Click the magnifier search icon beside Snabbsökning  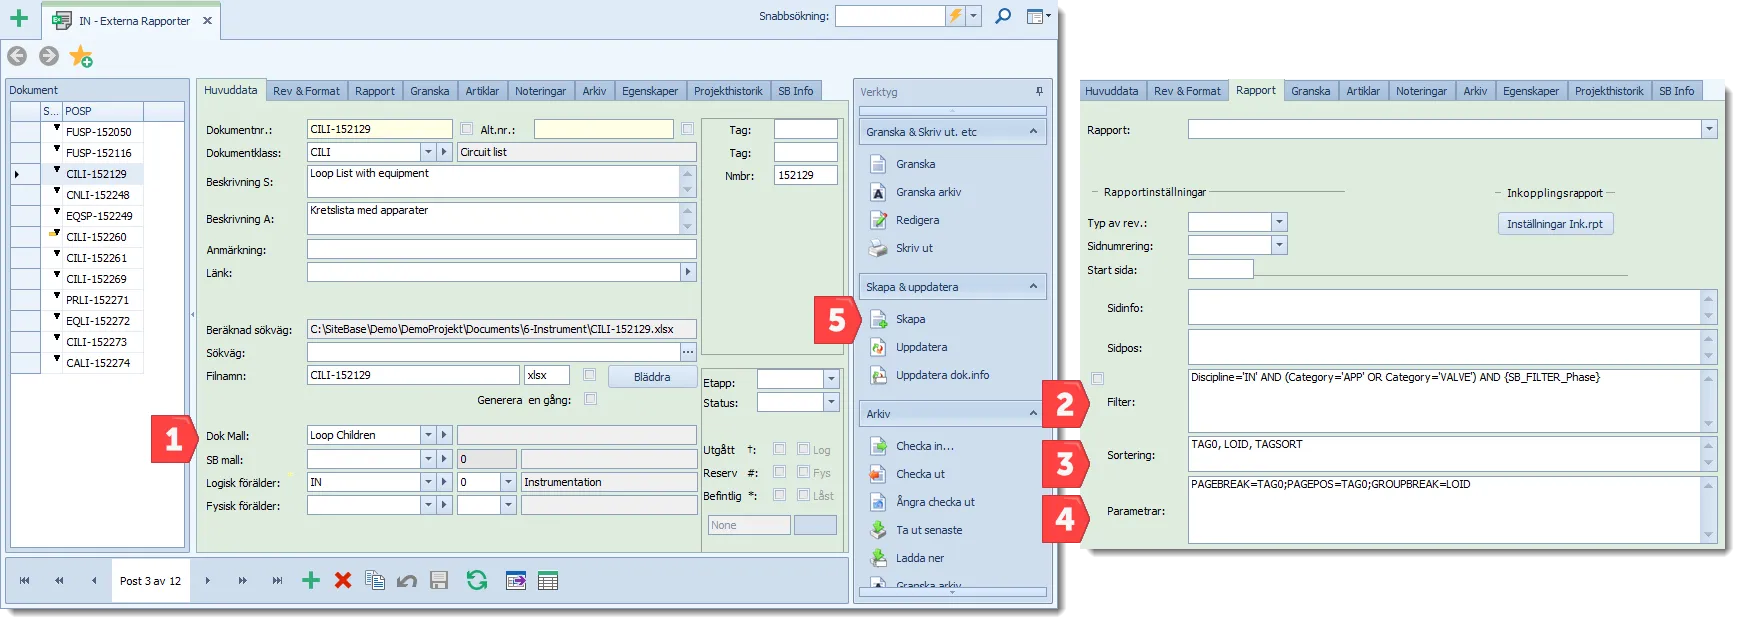coord(1003,16)
